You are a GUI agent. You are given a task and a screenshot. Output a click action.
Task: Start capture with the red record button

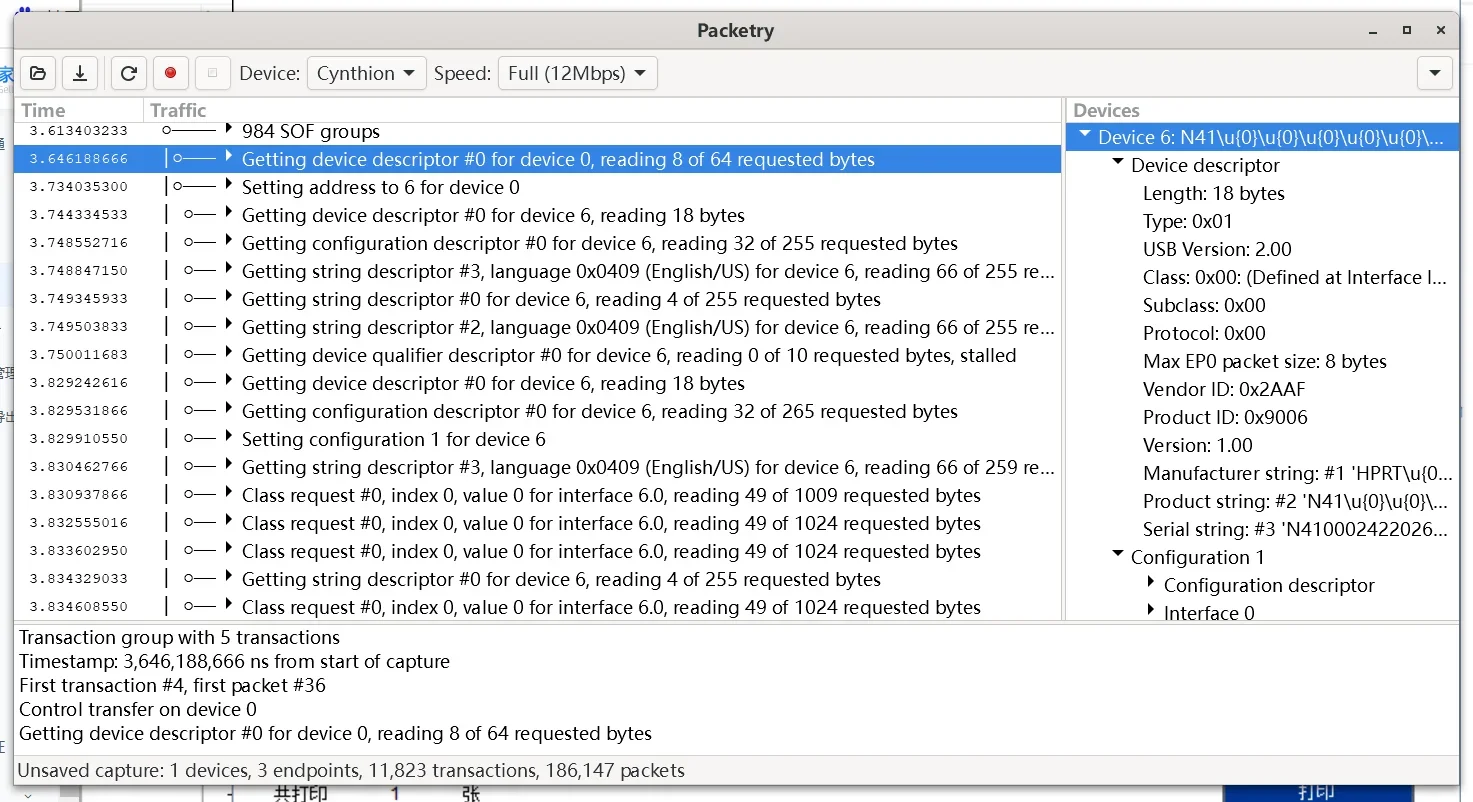pos(170,73)
